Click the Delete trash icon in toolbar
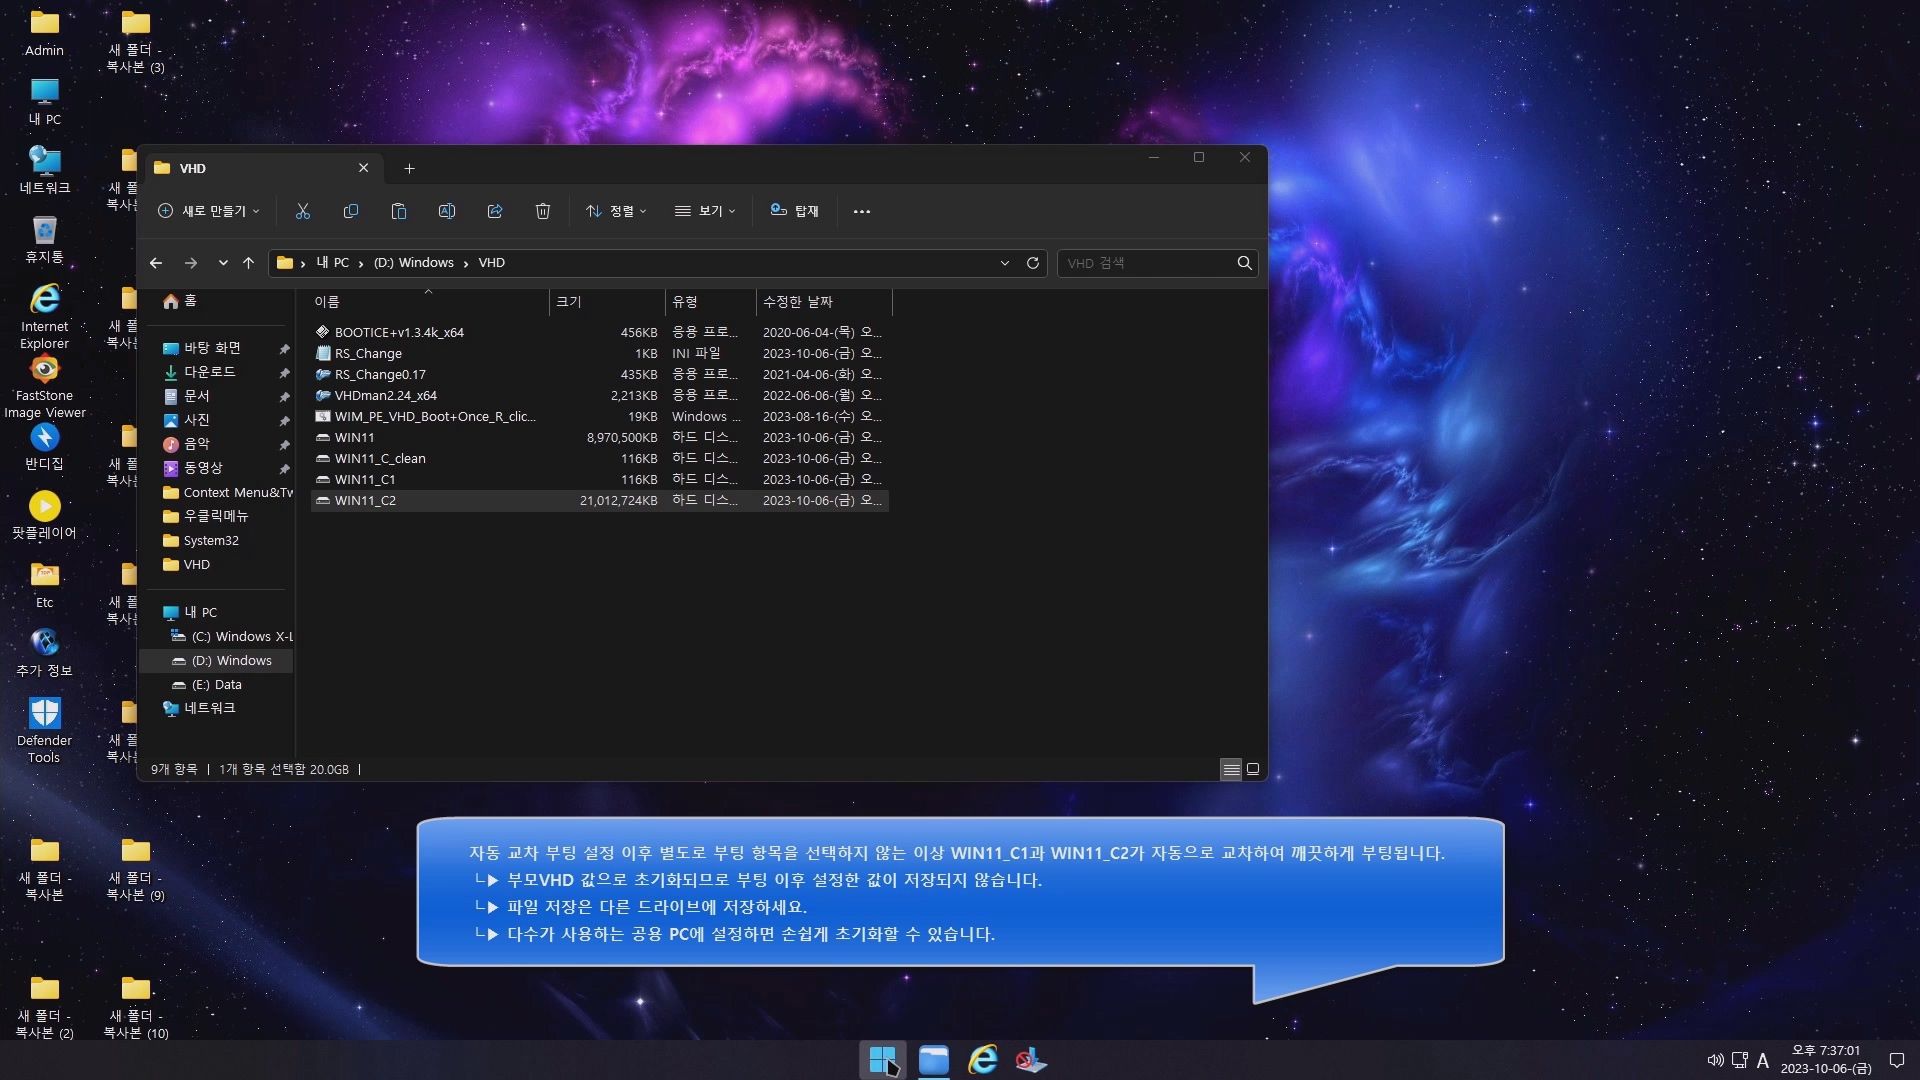Image resolution: width=1920 pixels, height=1080 pixels. click(x=543, y=211)
